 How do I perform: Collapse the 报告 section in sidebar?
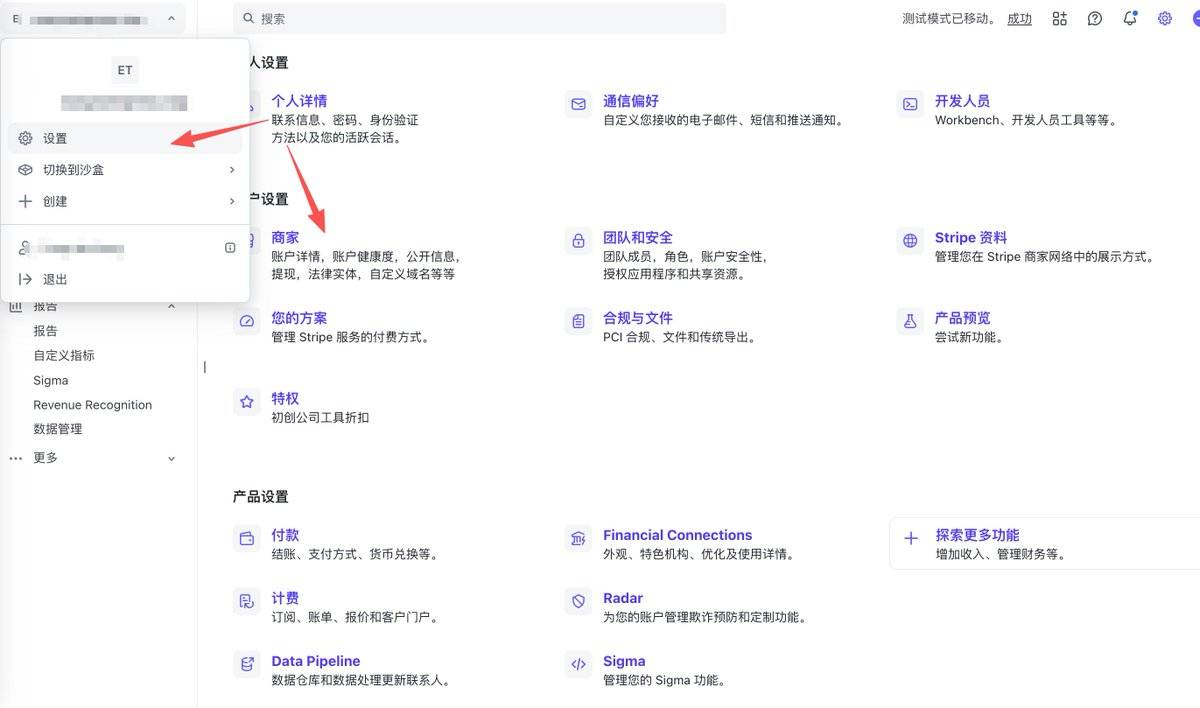(171, 306)
